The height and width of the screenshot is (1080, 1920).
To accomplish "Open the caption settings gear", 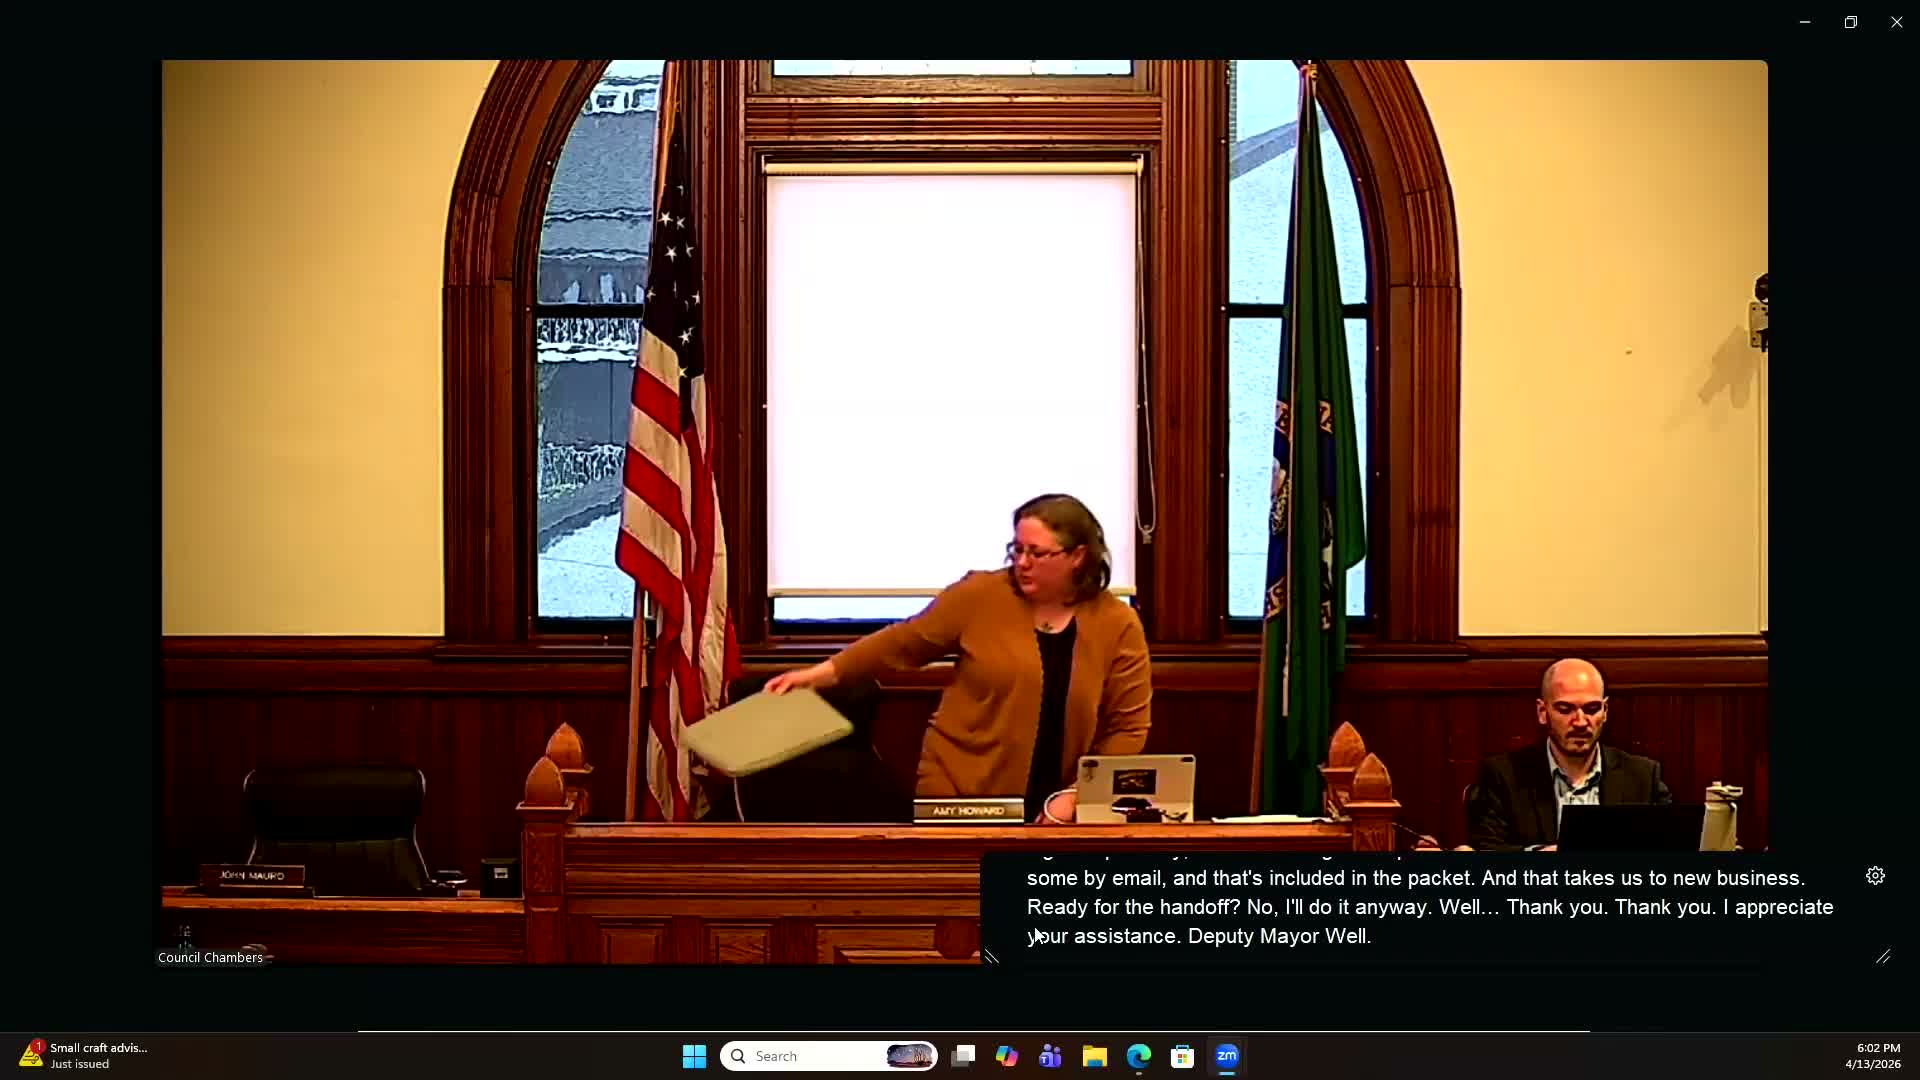I will click(1875, 876).
